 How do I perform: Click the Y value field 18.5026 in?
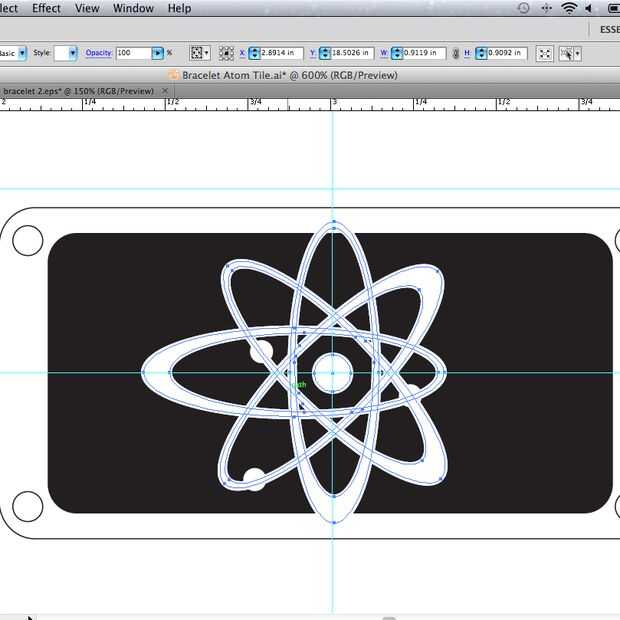pyautogui.click(x=352, y=53)
